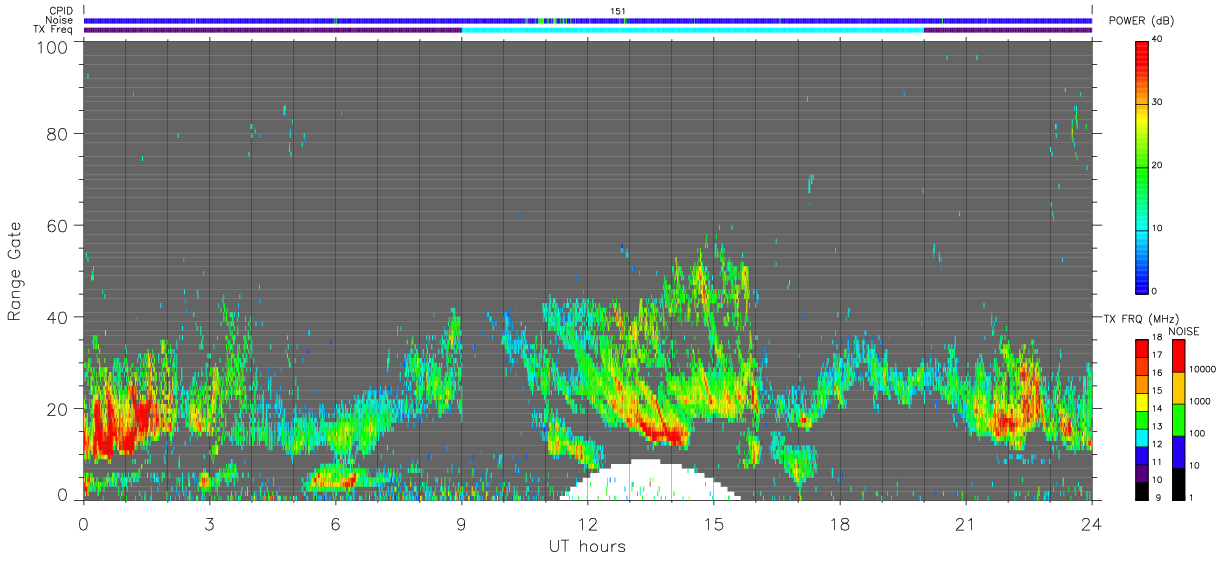Click the x-axis tick label '3'

(x=209, y=524)
